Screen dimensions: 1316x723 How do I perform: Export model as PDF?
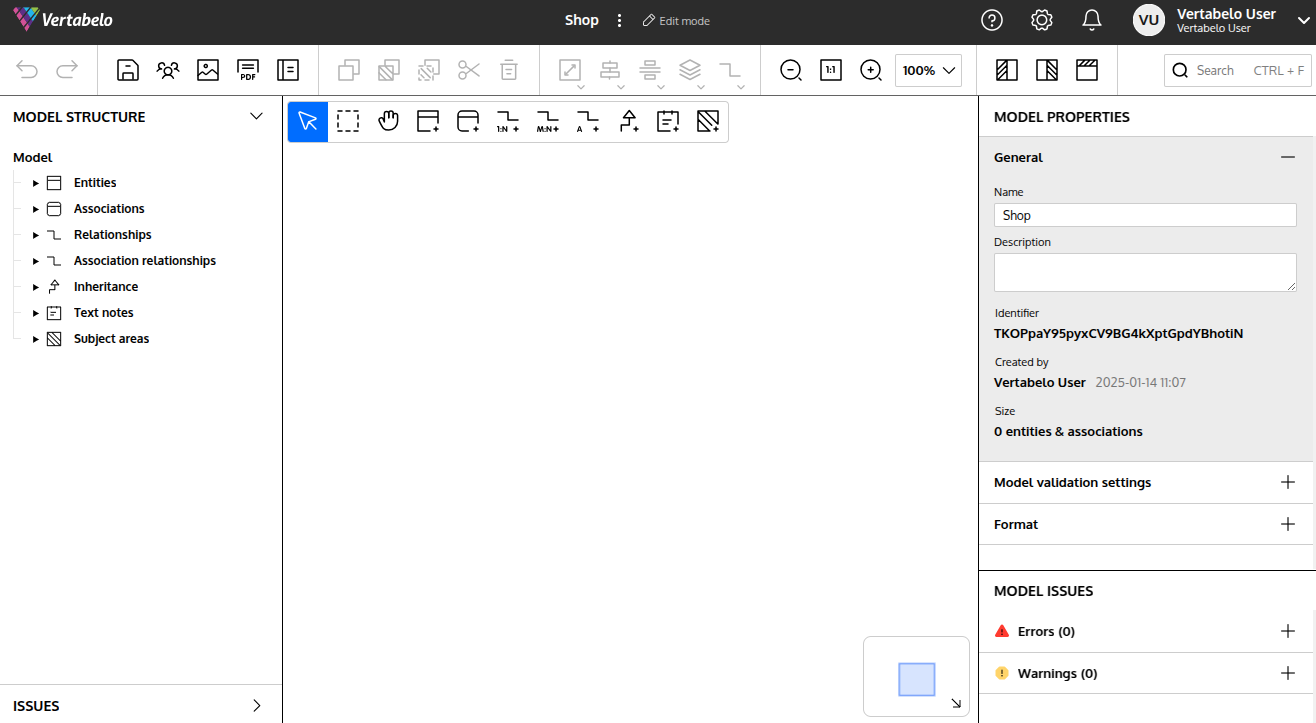(248, 70)
